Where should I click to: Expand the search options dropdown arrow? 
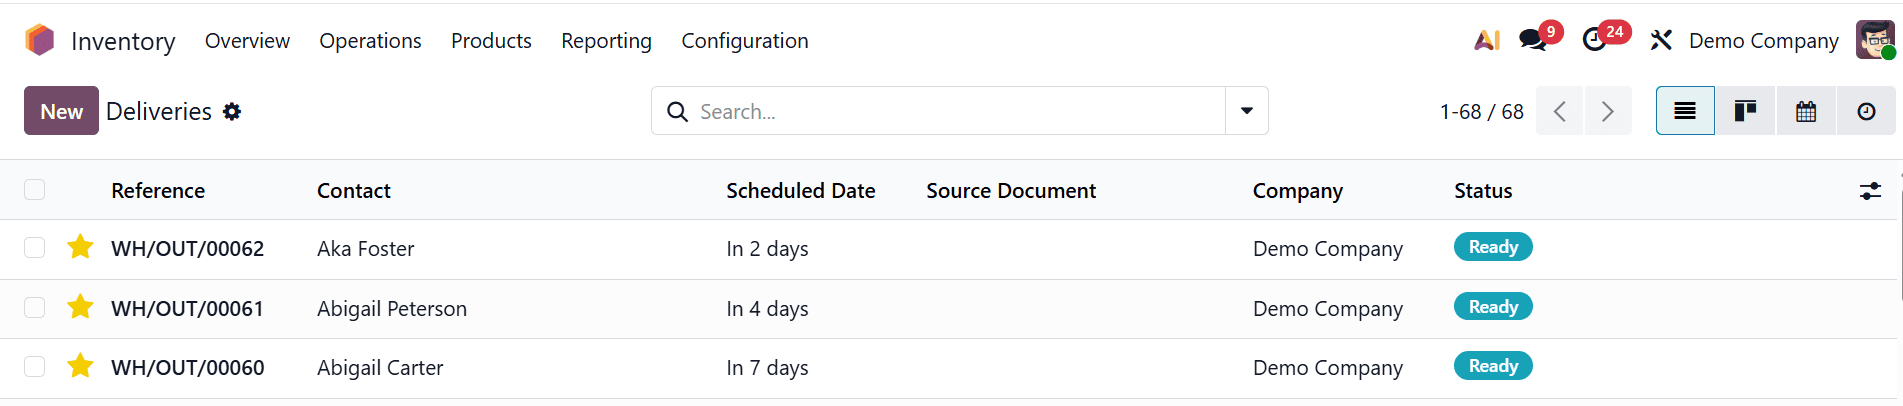(1247, 111)
